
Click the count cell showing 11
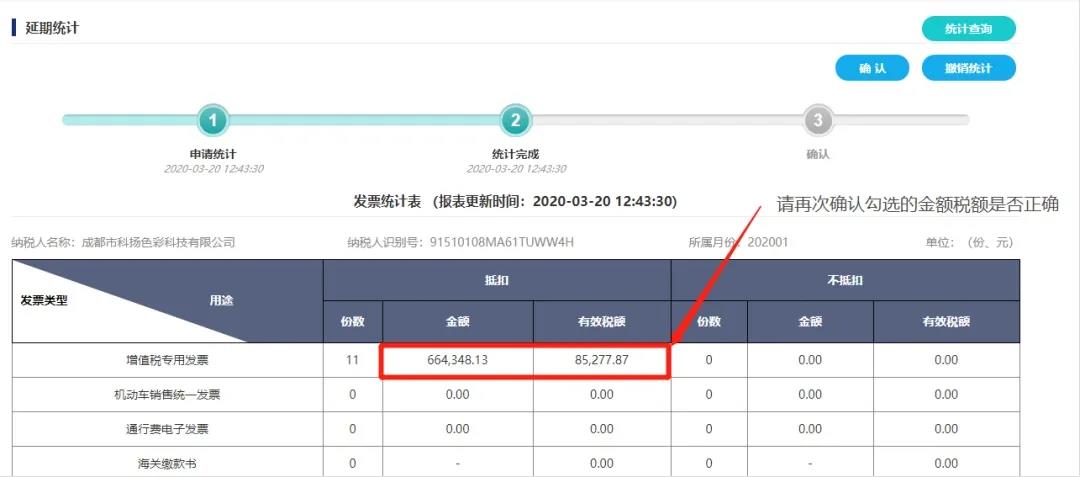352,360
